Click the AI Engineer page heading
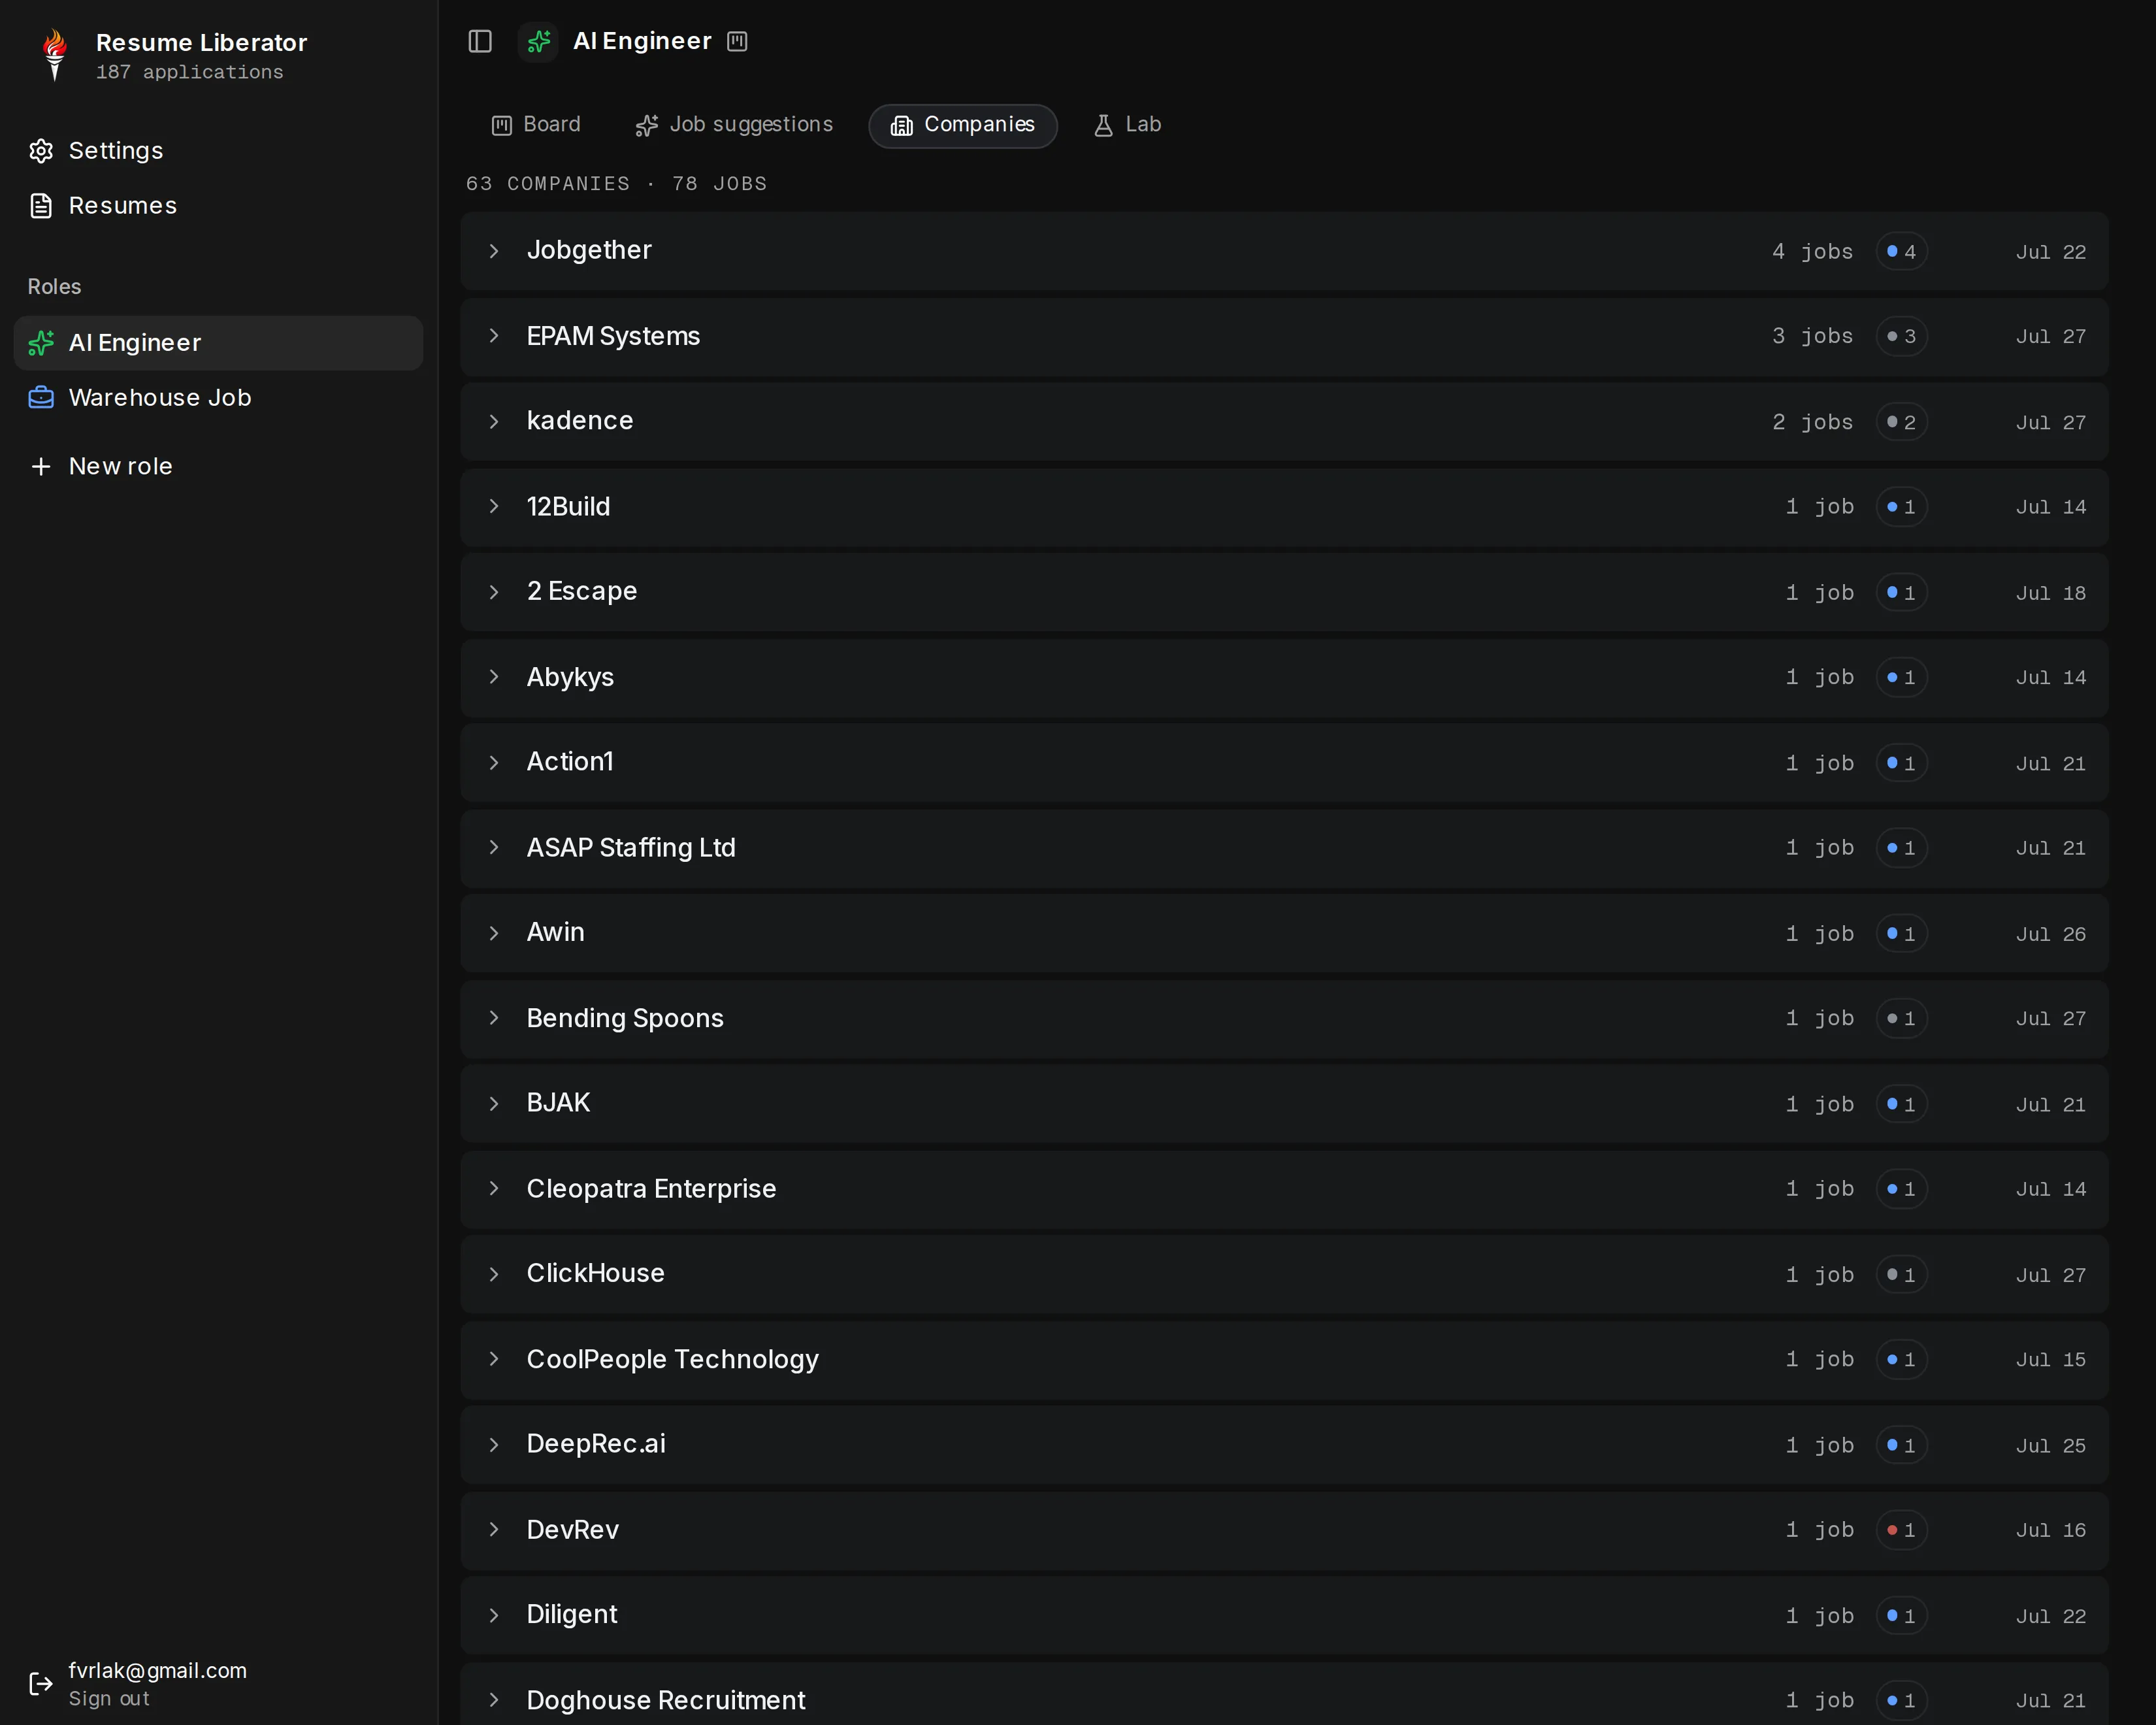 pyautogui.click(x=642, y=41)
